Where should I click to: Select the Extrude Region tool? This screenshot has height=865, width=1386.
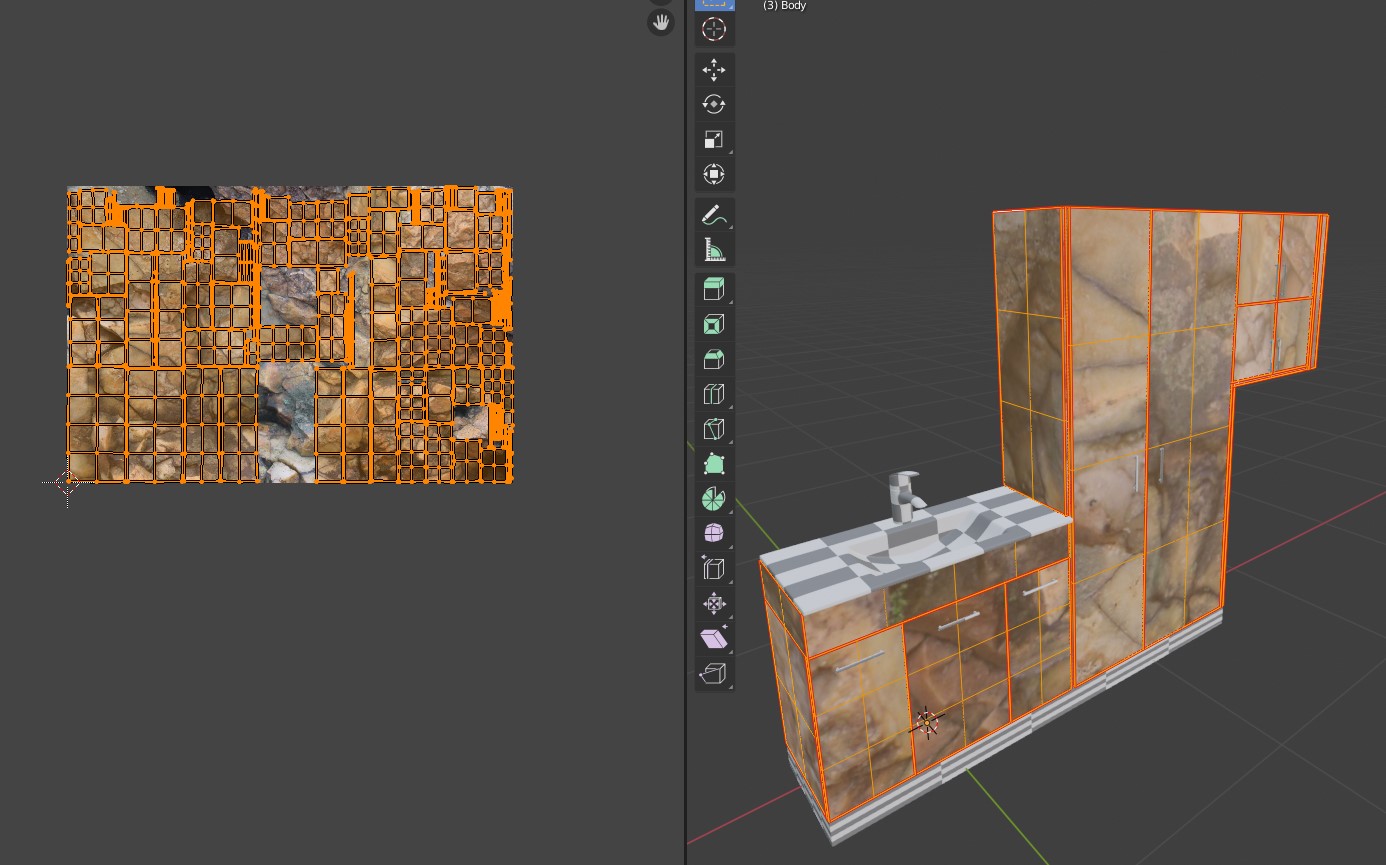714,290
